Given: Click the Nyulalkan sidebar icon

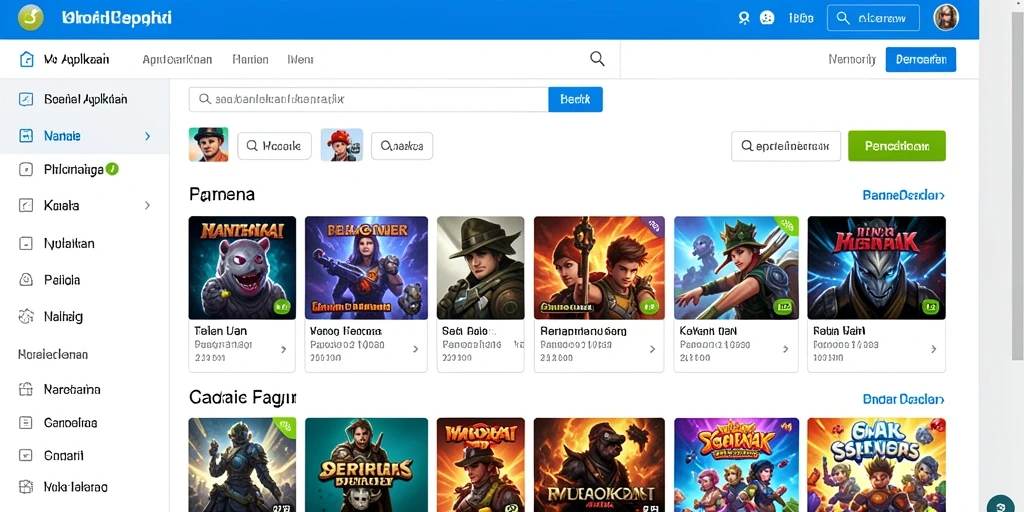Looking at the screenshot, I should [26, 244].
